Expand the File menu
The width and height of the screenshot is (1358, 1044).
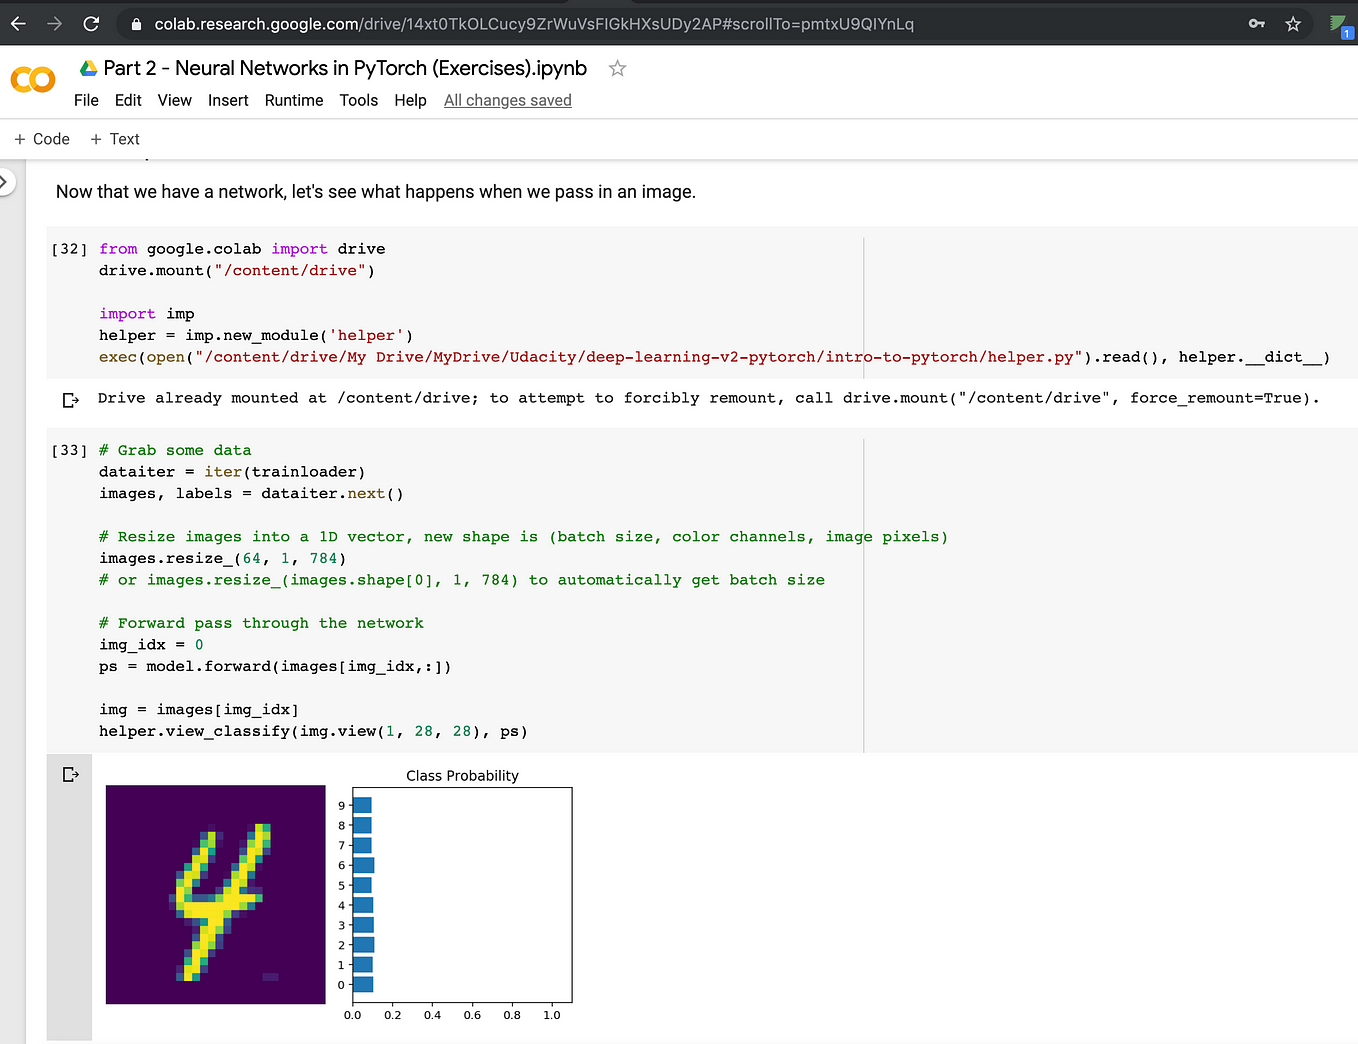[x=86, y=100]
